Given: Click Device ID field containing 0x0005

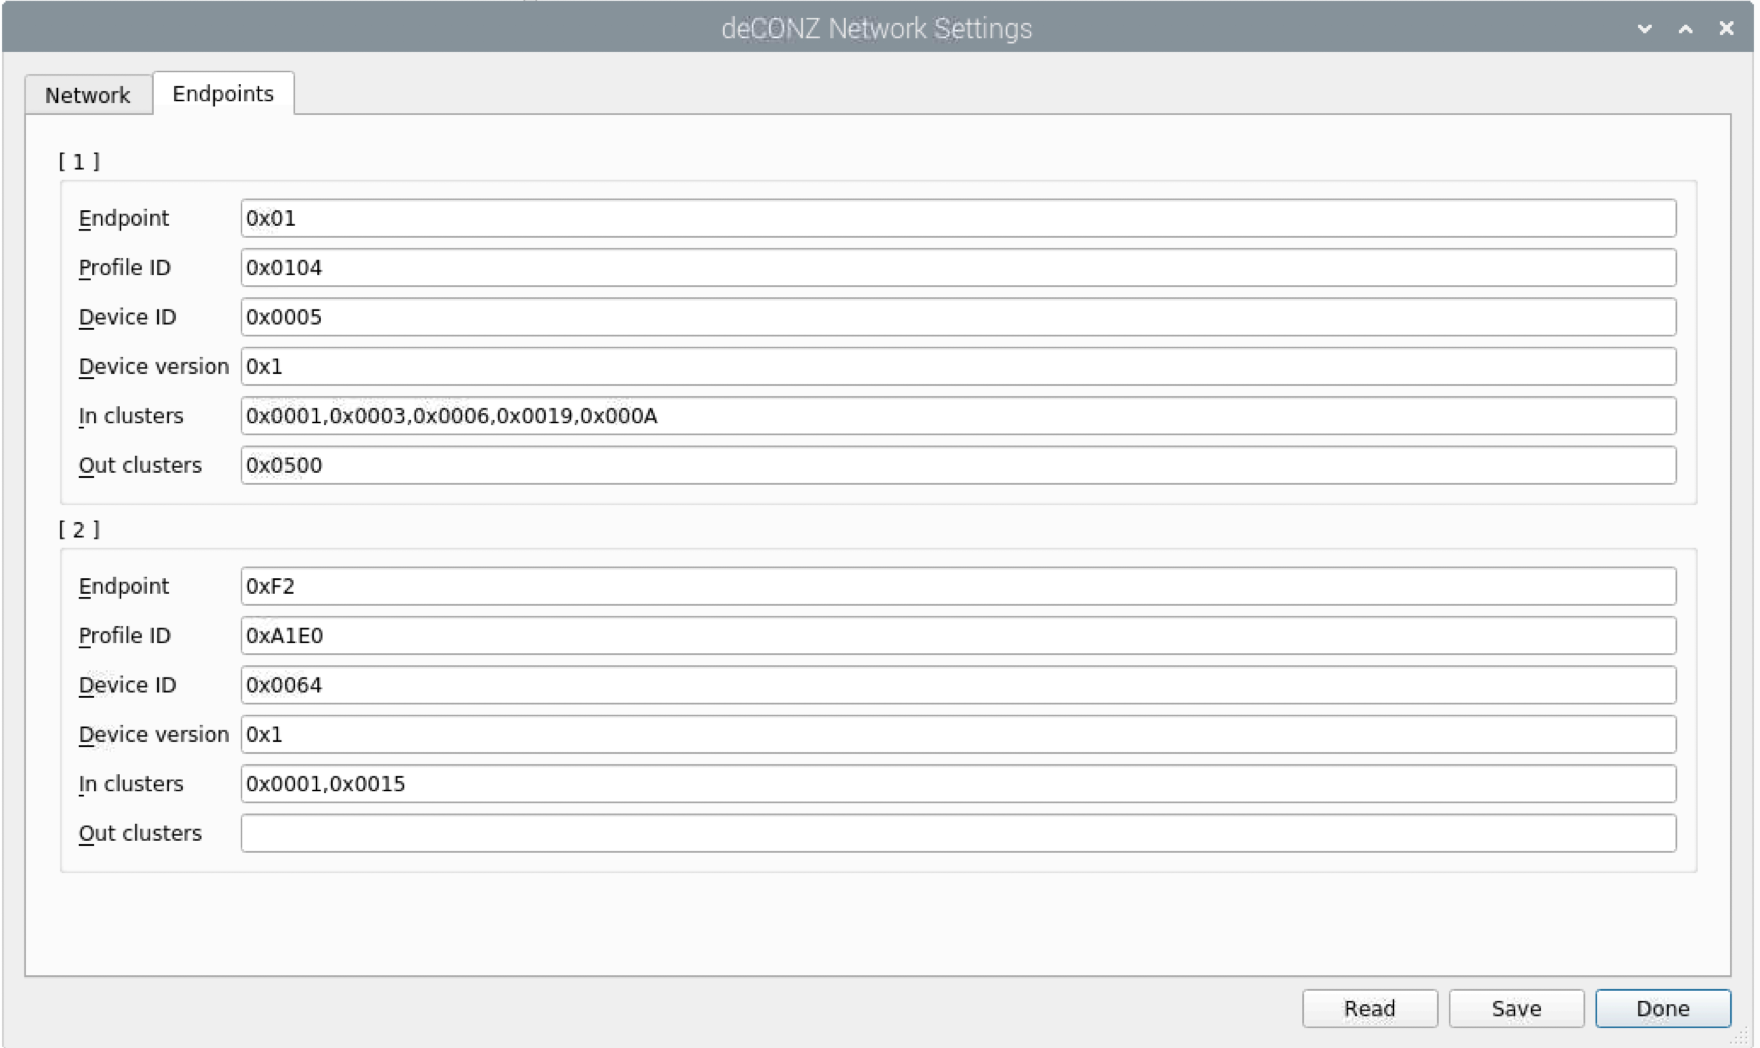Looking at the screenshot, I should (x=957, y=317).
